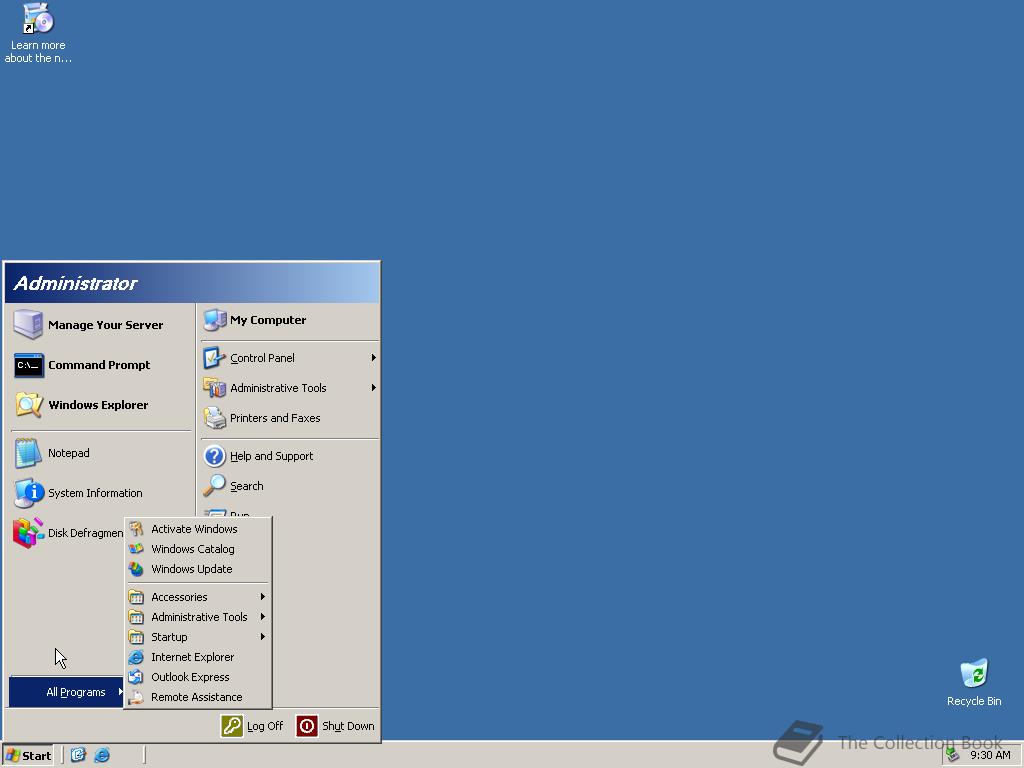Image resolution: width=1024 pixels, height=768 pixels.
Task: Click the Search text label
Action: 247,487
